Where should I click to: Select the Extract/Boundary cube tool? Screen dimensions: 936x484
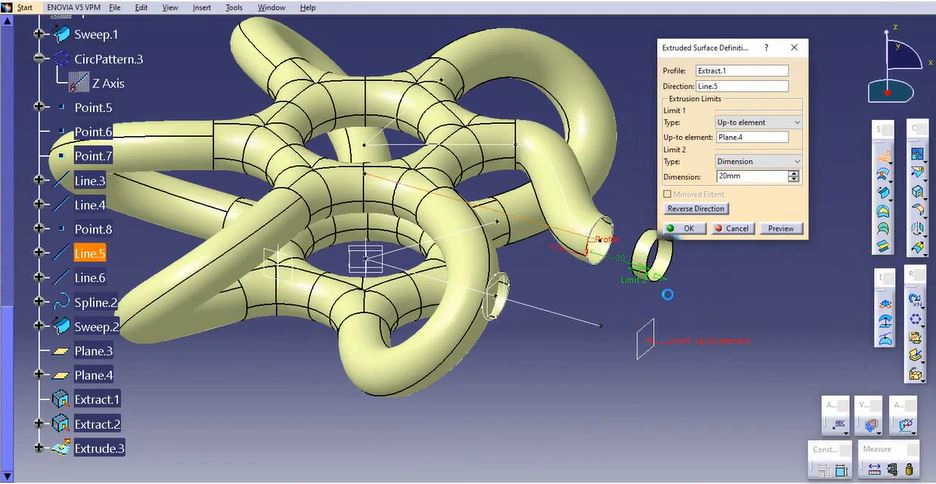click(x=917, y=192)
